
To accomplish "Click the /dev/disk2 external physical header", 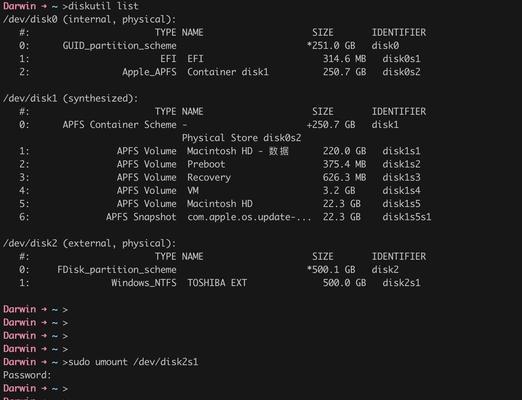I will [x=89, y=243].
